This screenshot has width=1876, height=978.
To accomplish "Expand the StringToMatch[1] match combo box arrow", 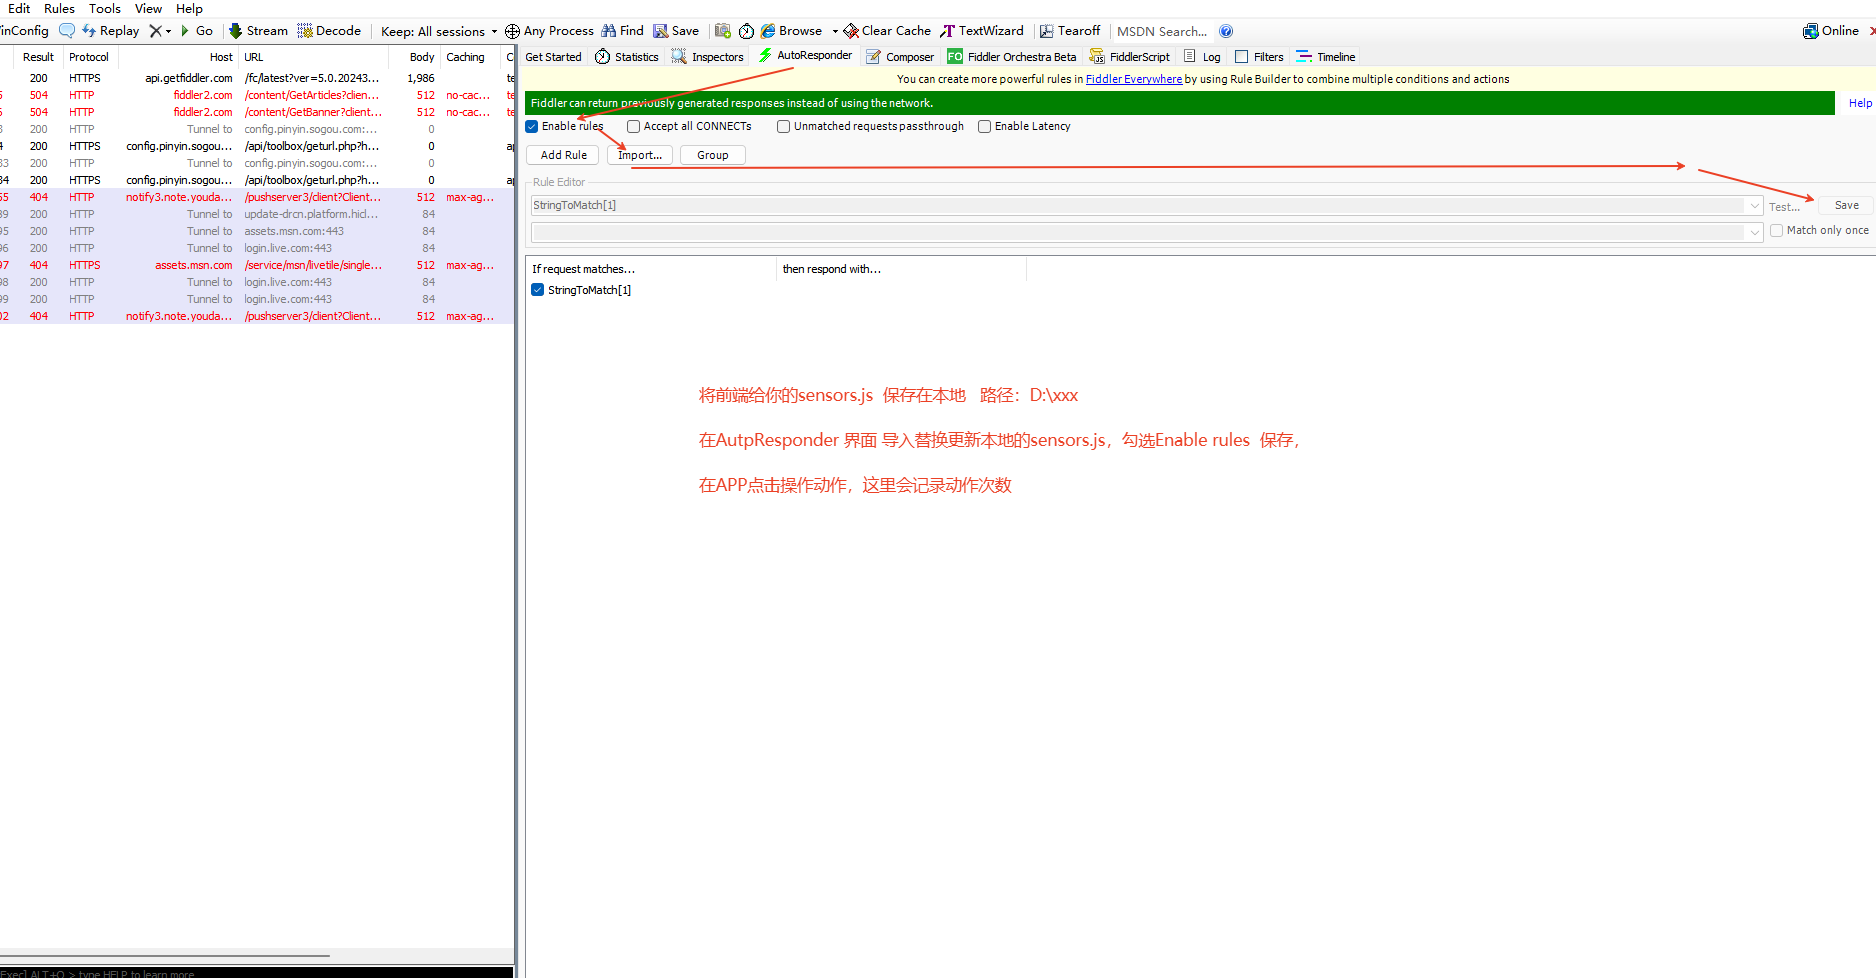I will pos(1754,206).
